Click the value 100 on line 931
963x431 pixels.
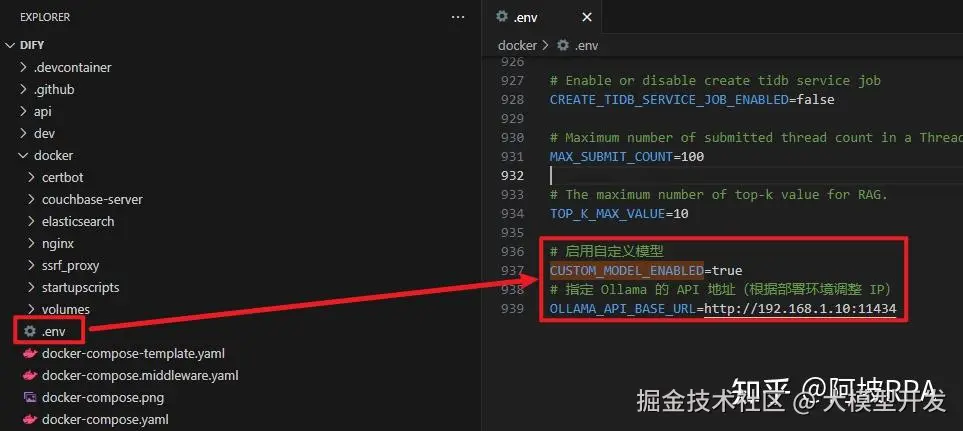pos(692,157)
